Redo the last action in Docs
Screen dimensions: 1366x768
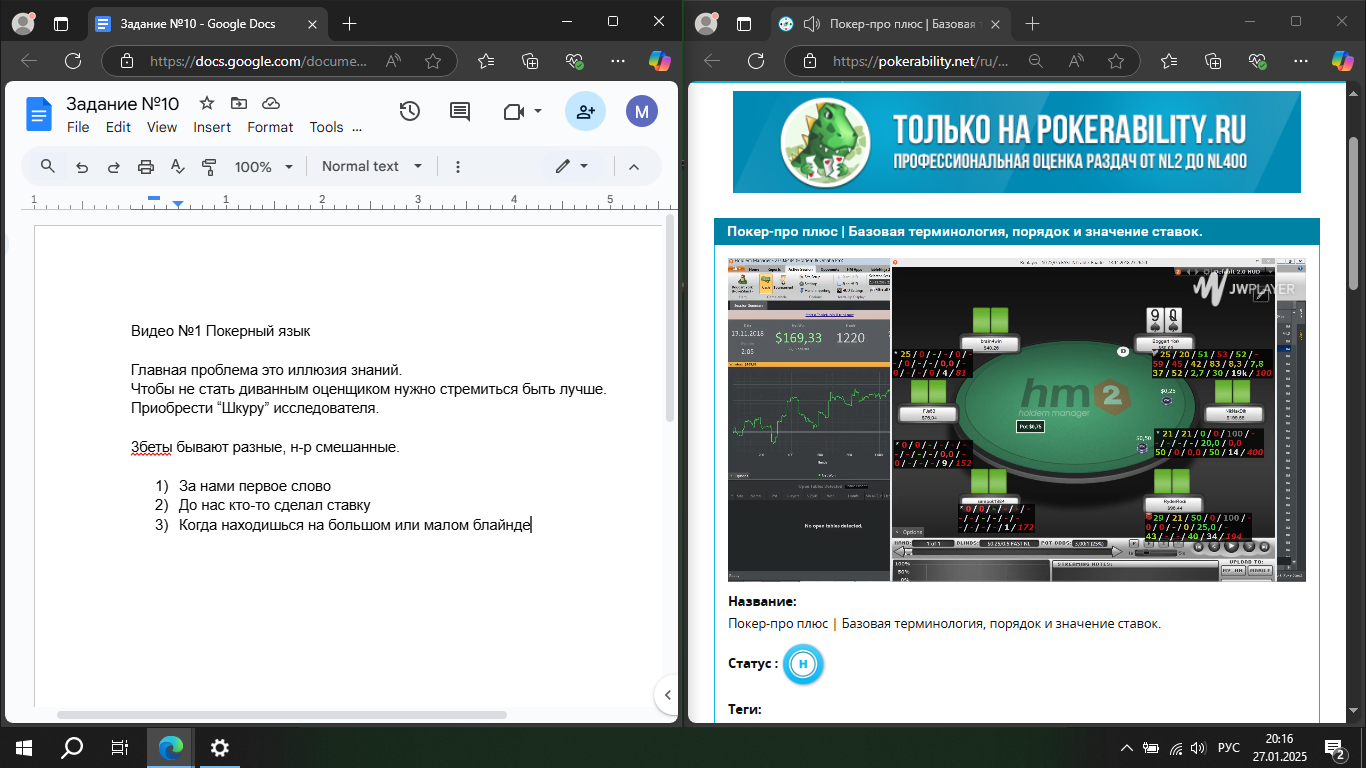click(x=113, y=167)
